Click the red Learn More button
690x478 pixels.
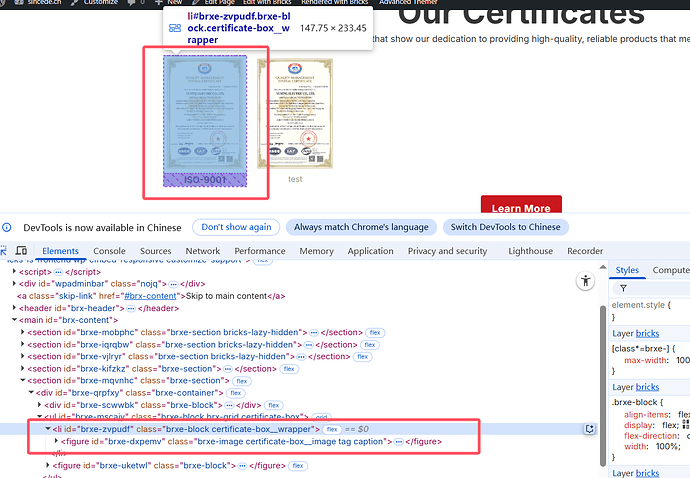[521, 205]
